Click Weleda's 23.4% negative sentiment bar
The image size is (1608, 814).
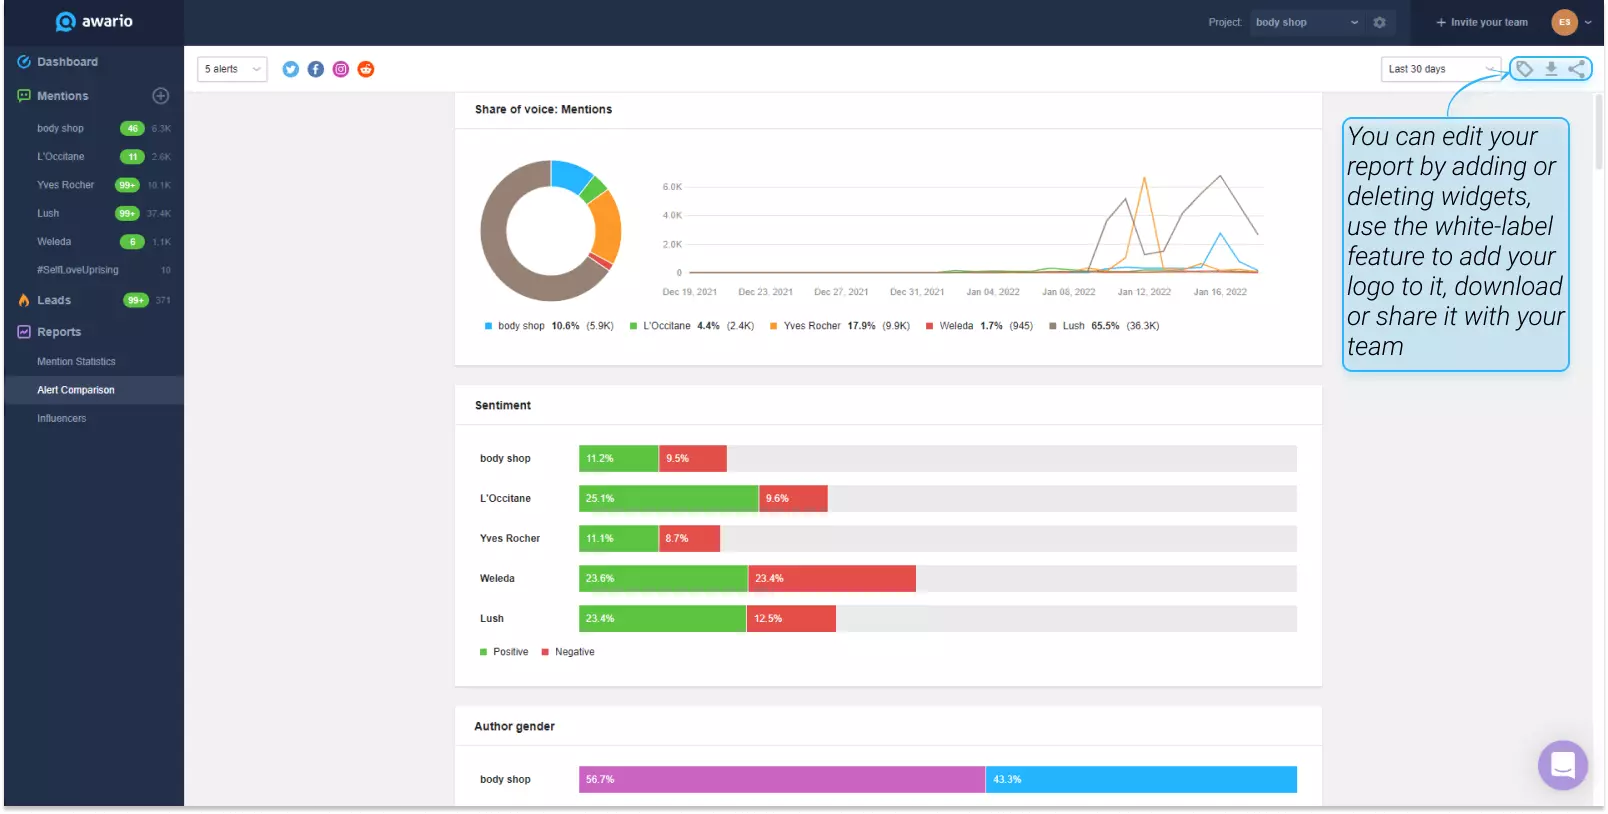pos(832,578)
